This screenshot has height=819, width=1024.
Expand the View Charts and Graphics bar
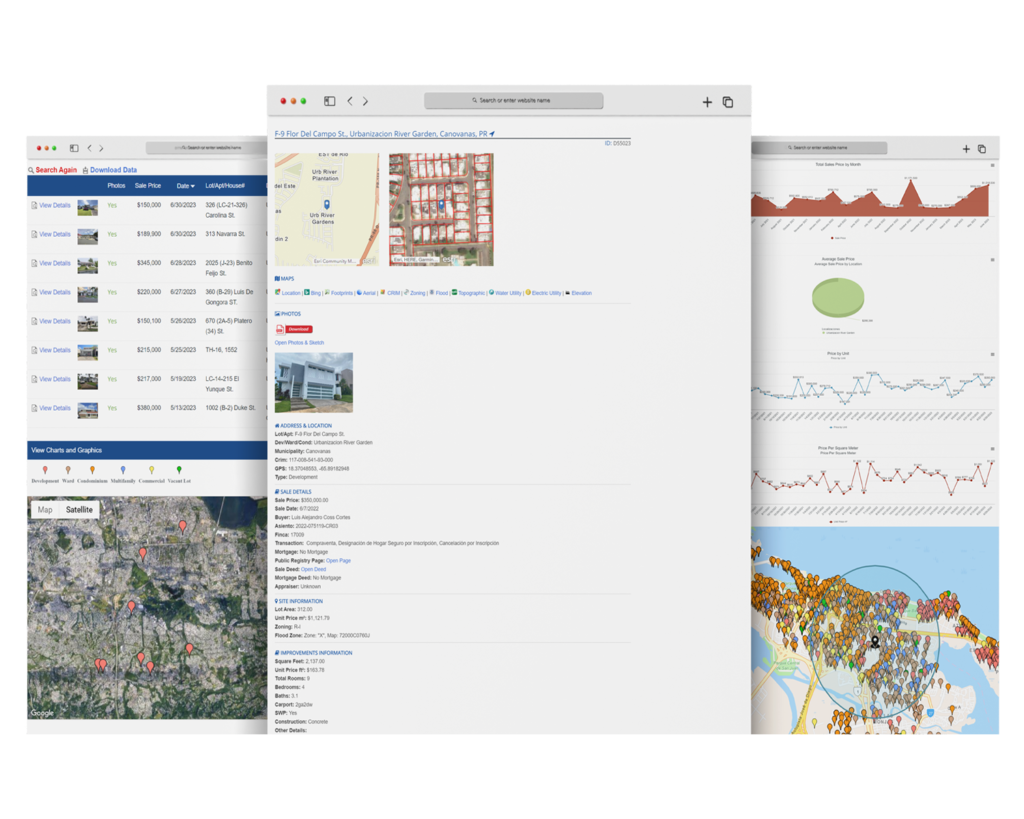(x=66, y=451)
